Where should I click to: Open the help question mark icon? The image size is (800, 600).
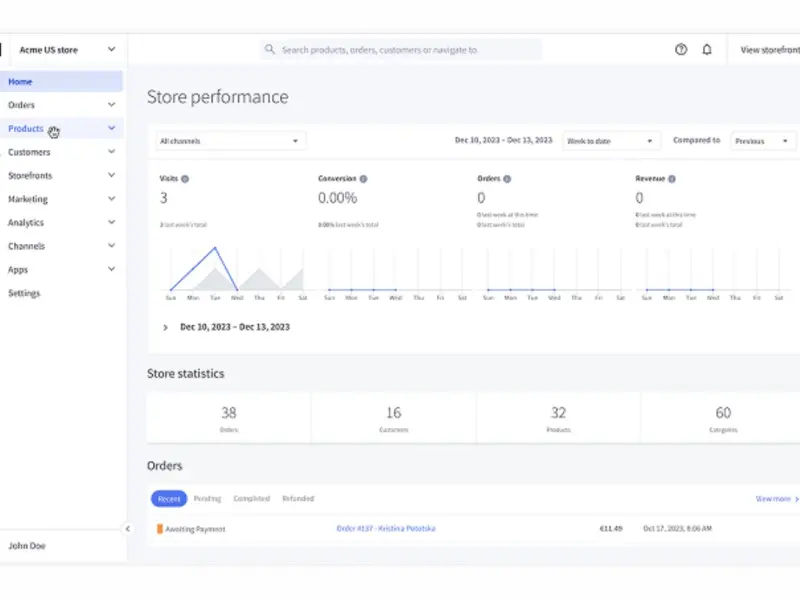pyautogui.click(x=681, y=49)
